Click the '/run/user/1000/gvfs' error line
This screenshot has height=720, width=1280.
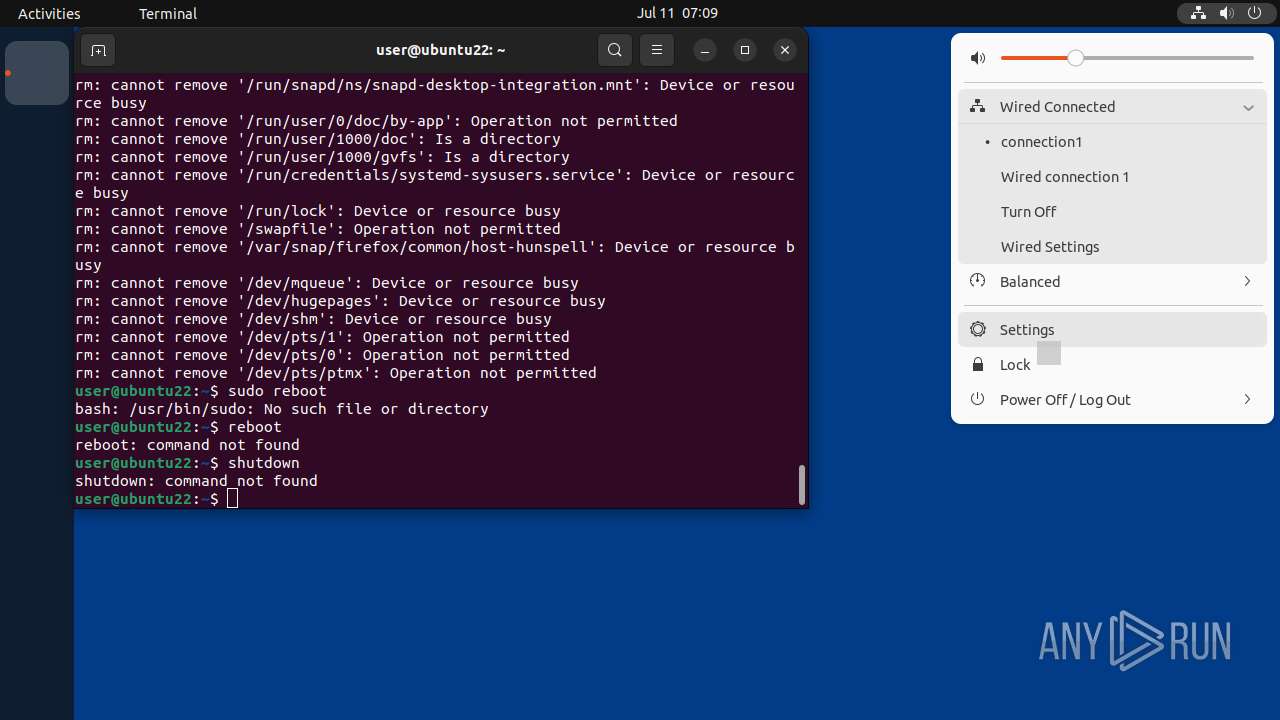pos(322,157)
